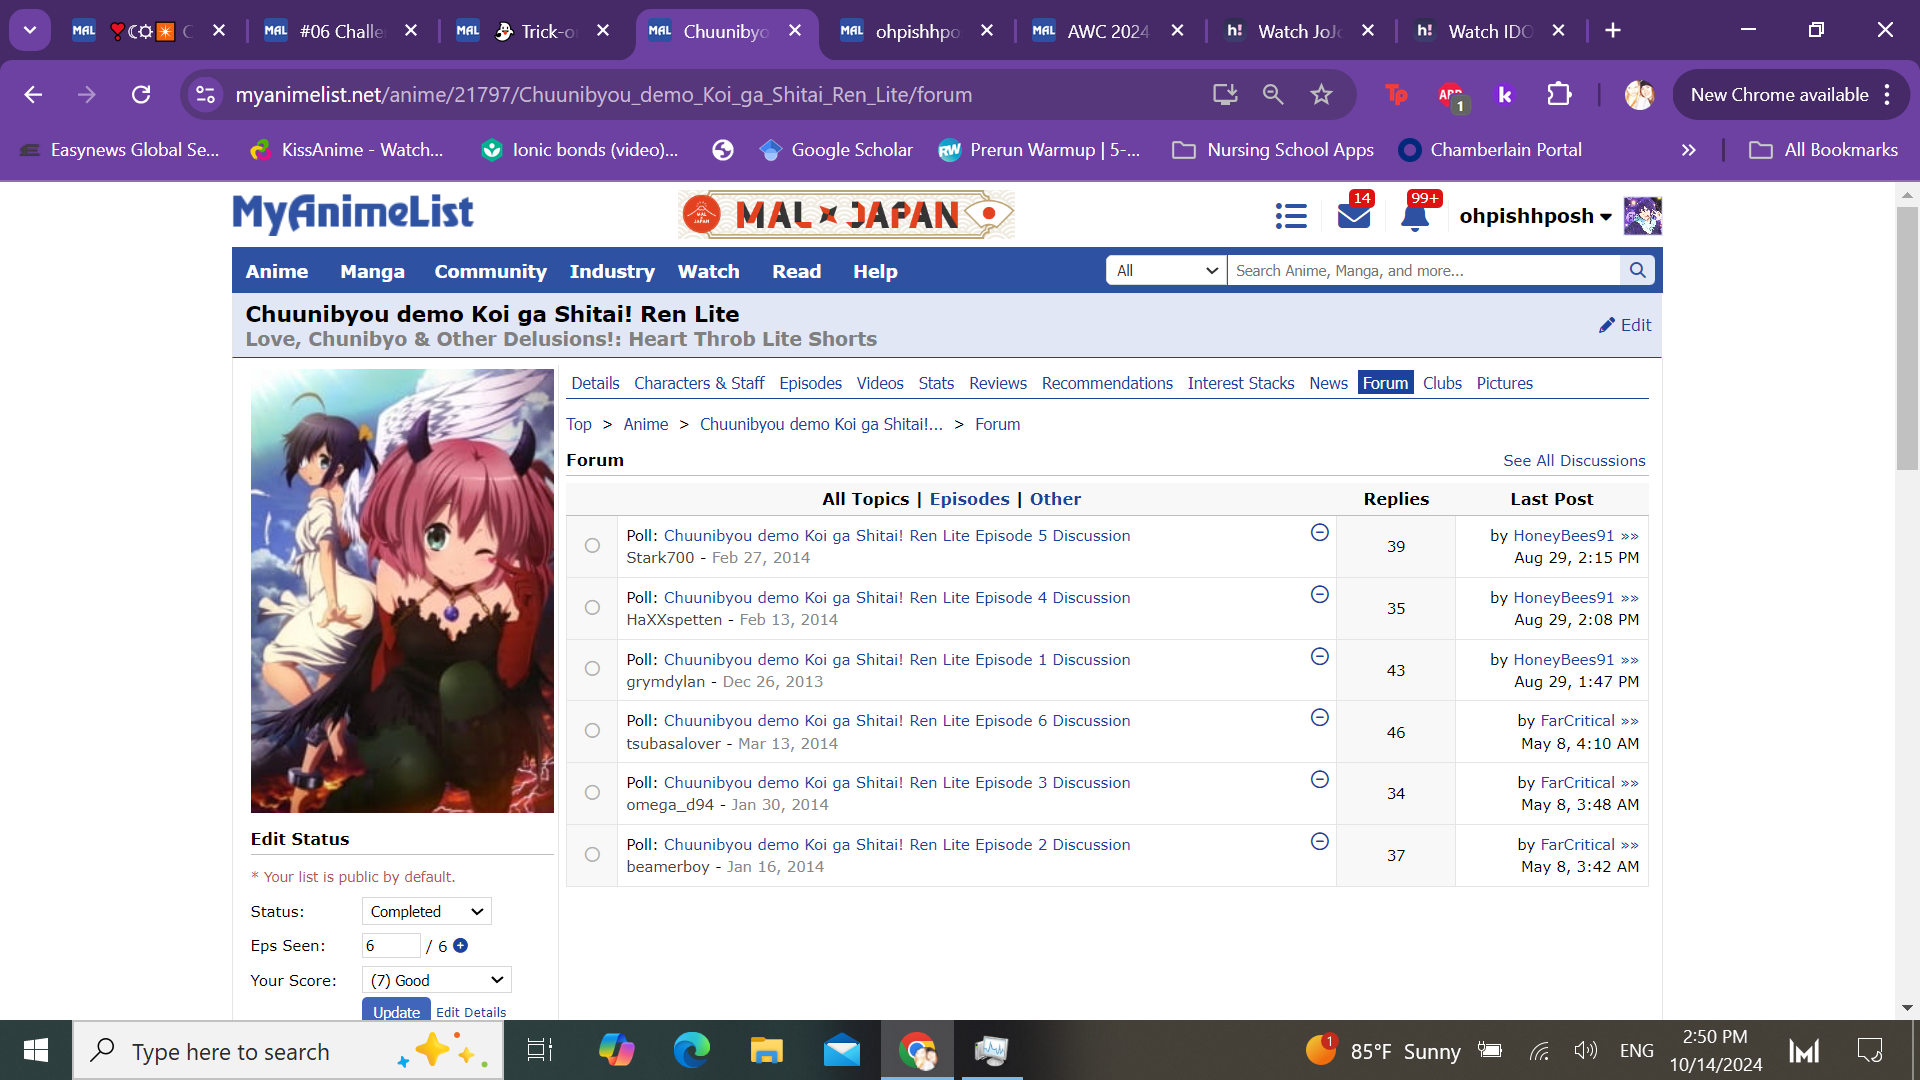Viewport: 1920px width, 1080px height.
Task: Open See All Discussions link
Action: (1573, 461)
